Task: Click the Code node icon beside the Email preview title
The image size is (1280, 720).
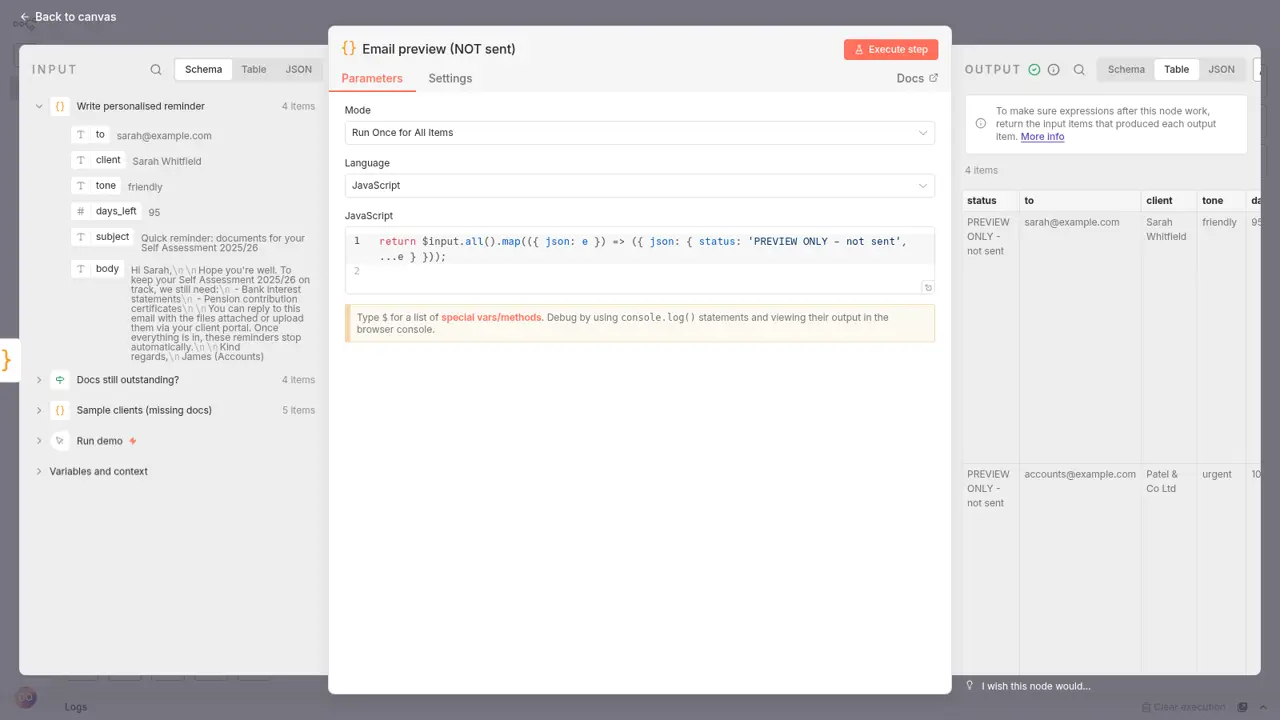Action: [349, 48]
